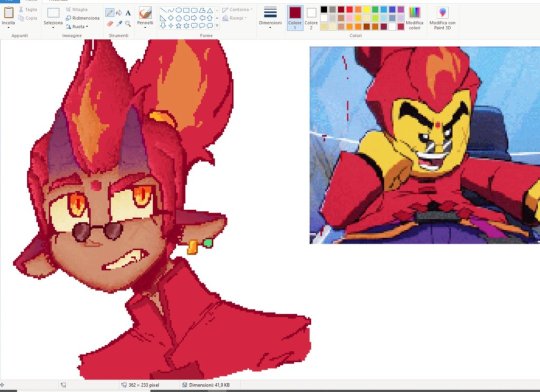Click the LEGO reference image on canvas
This screenshot has height=392, width=540.
click(425, 145)
